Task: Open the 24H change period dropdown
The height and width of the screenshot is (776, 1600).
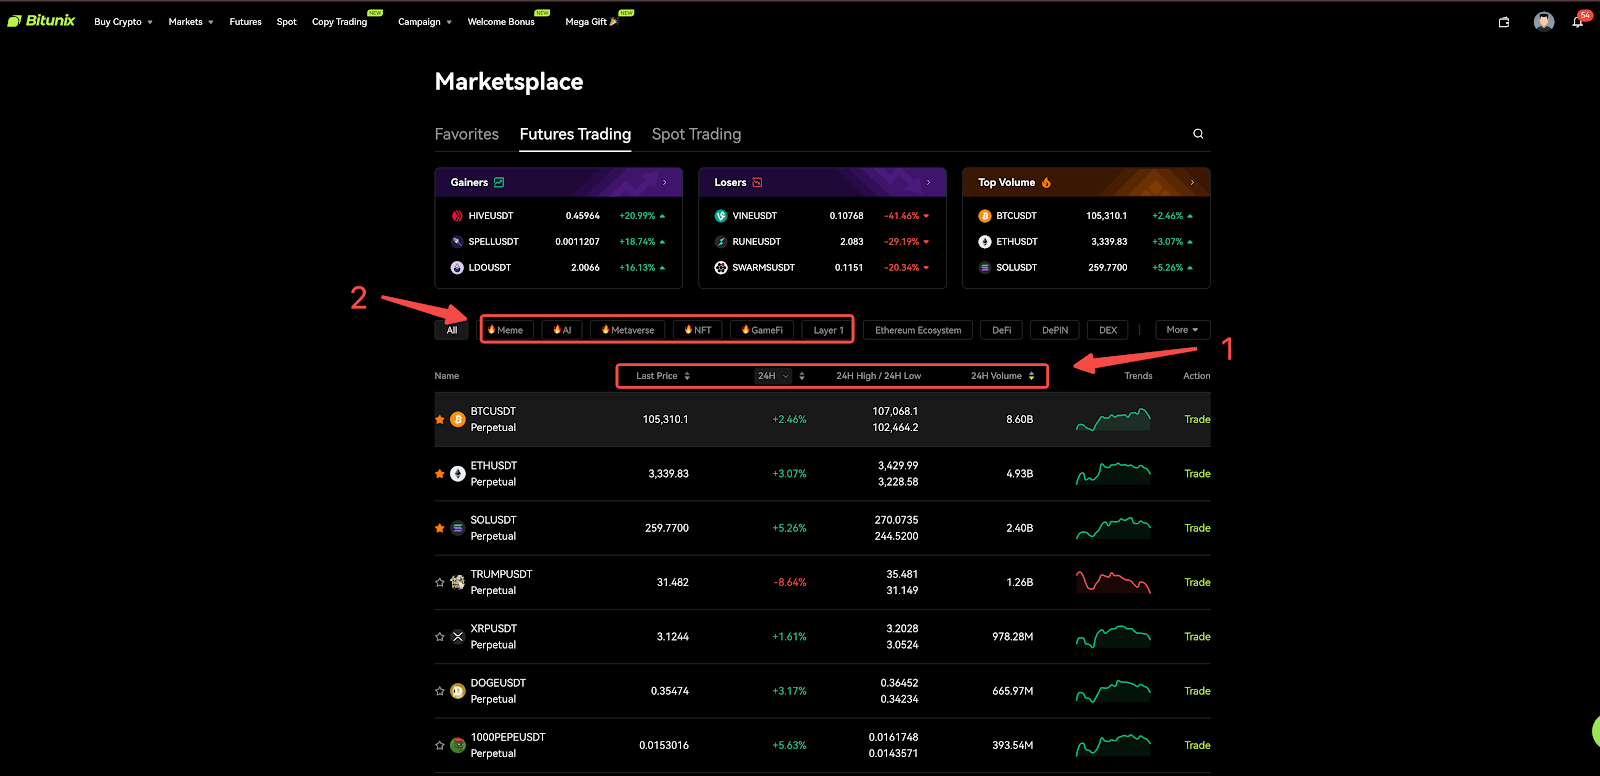Action: (773, 376)
